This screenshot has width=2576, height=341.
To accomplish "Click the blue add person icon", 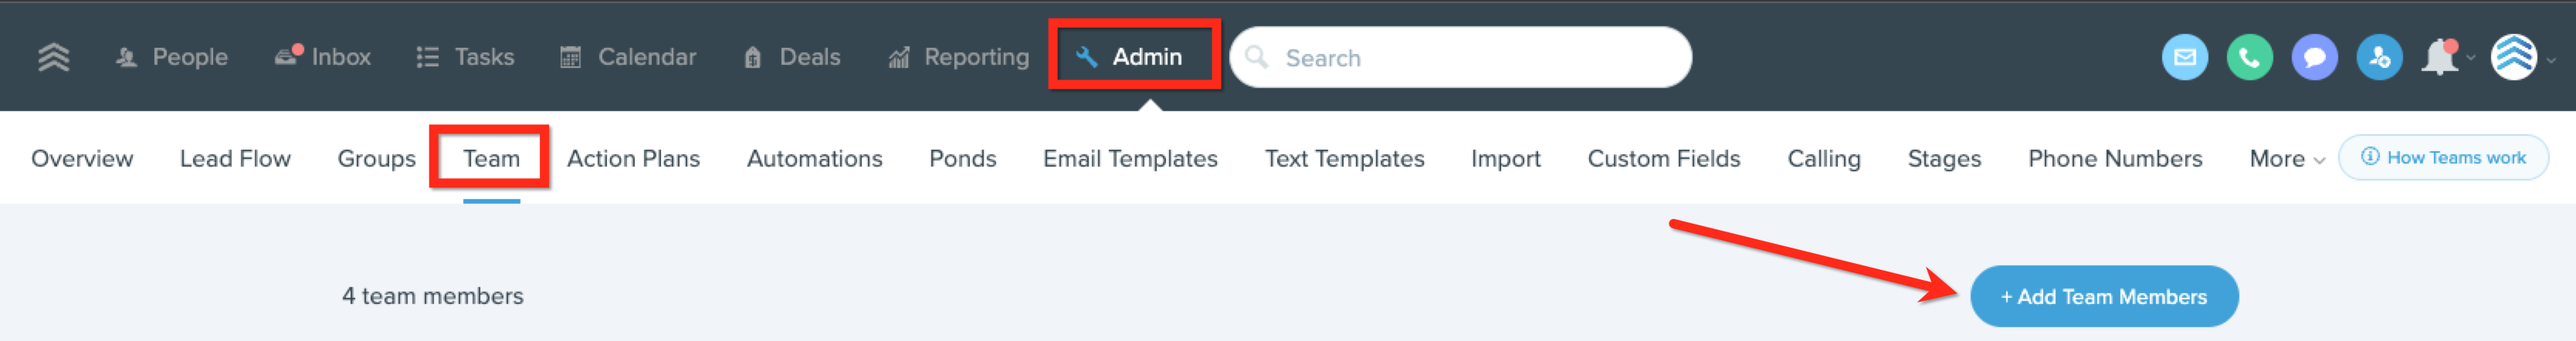I will tap(2379, 58).
